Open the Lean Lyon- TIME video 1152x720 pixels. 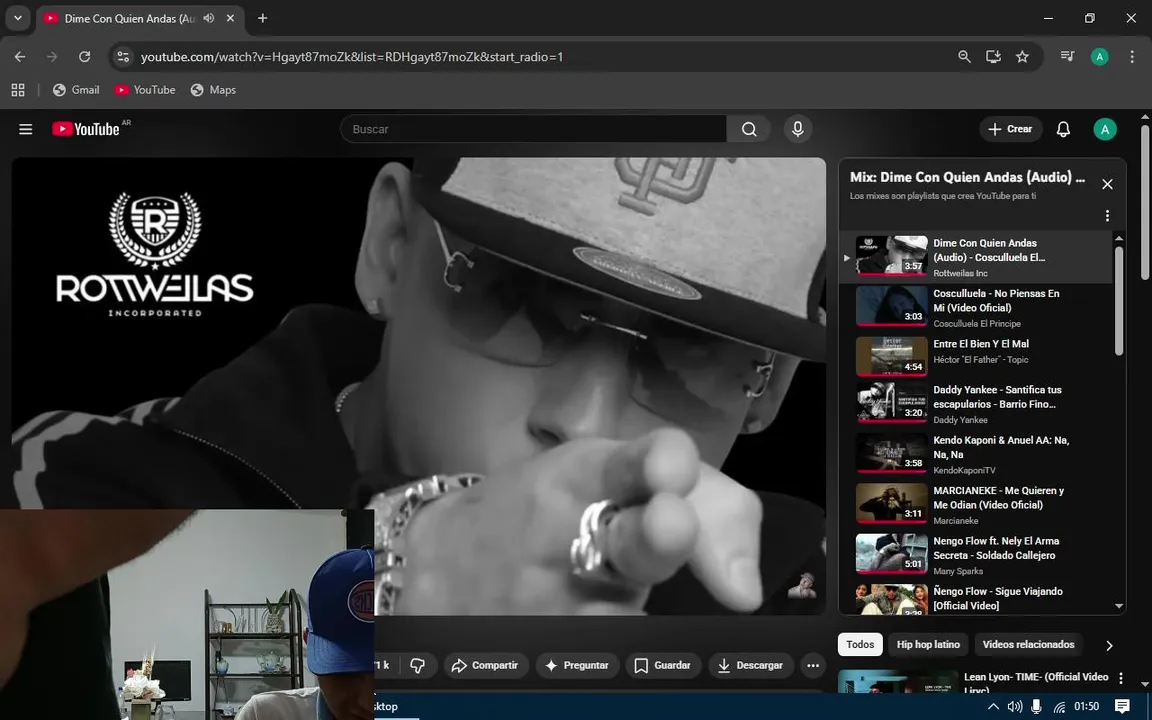pos(973,680)
